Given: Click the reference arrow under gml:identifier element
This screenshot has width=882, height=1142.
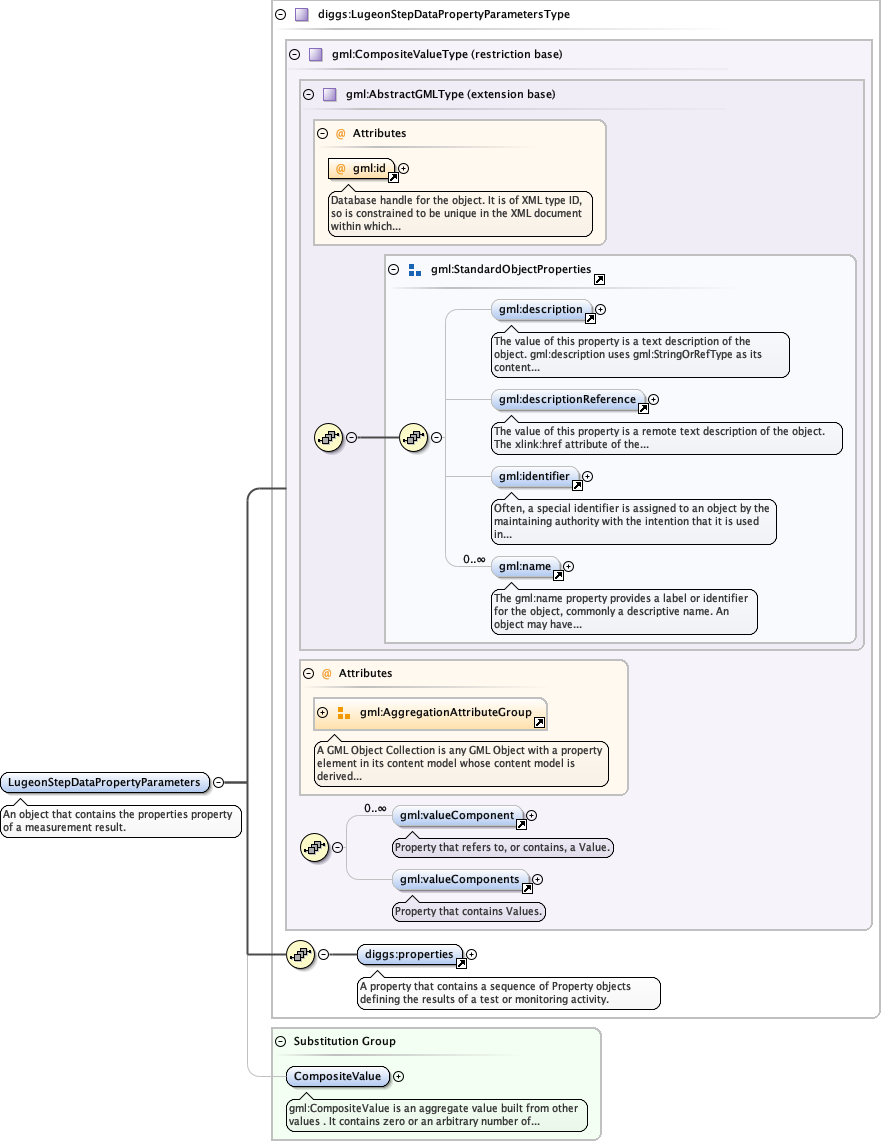Looking at the screenshot, I should pos(577,486).
